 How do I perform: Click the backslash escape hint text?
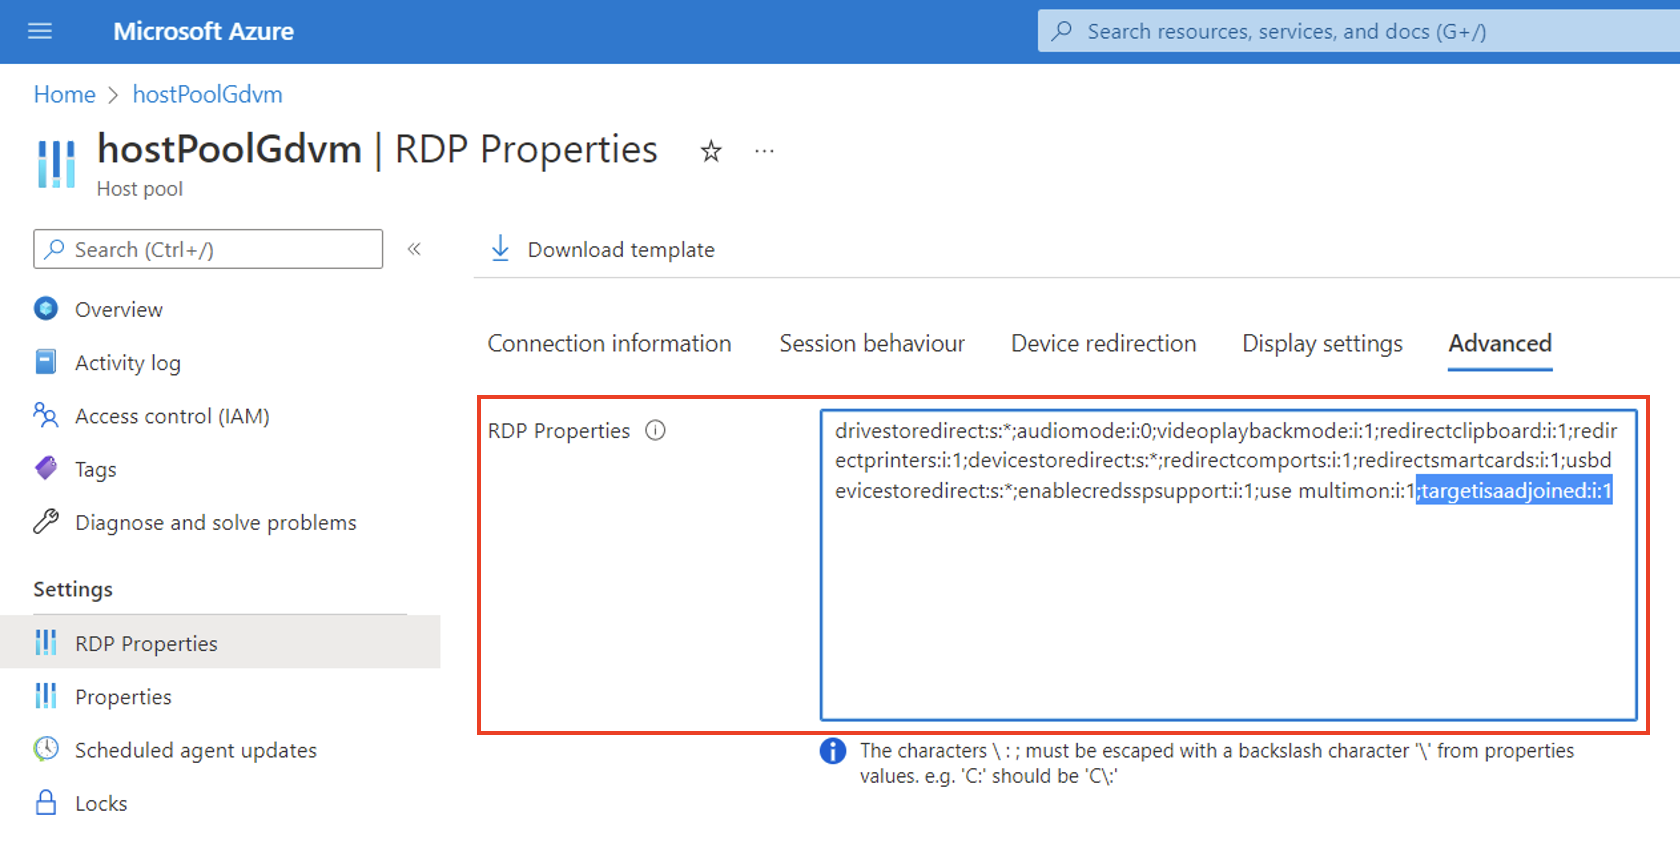(x=1216, y=763)
